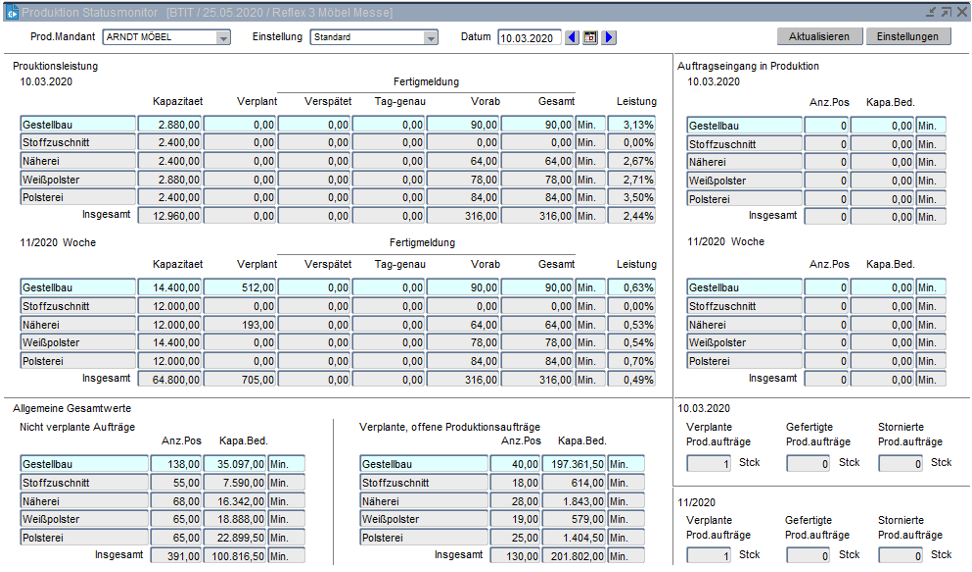Expand the Einstellung Standard dropdown

click(431, 38)
